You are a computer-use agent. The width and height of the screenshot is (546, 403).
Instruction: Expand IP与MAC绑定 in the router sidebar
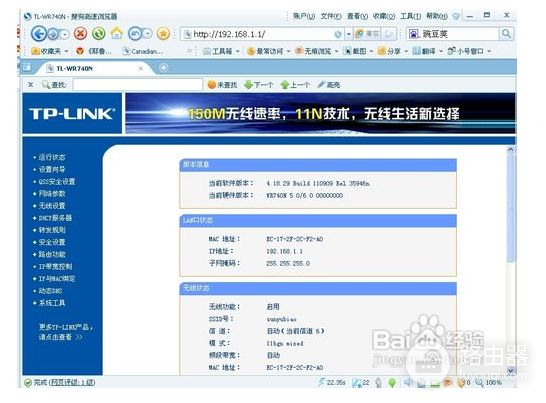[56, 279]
